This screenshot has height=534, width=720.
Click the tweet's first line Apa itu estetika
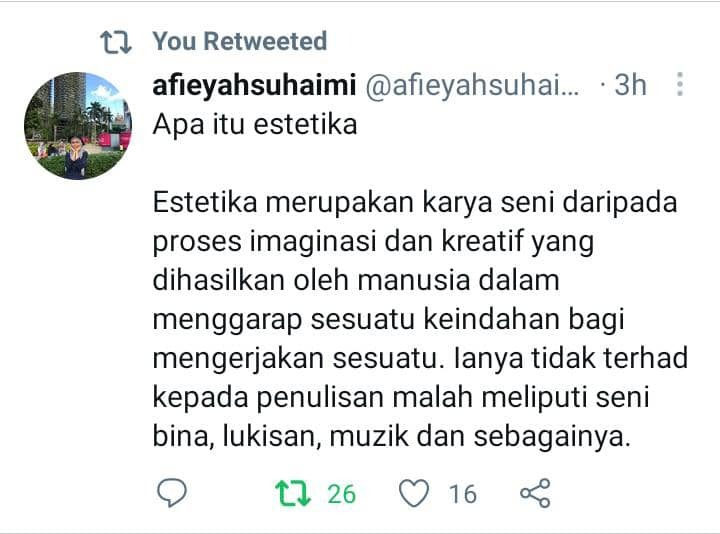(255, 124)
